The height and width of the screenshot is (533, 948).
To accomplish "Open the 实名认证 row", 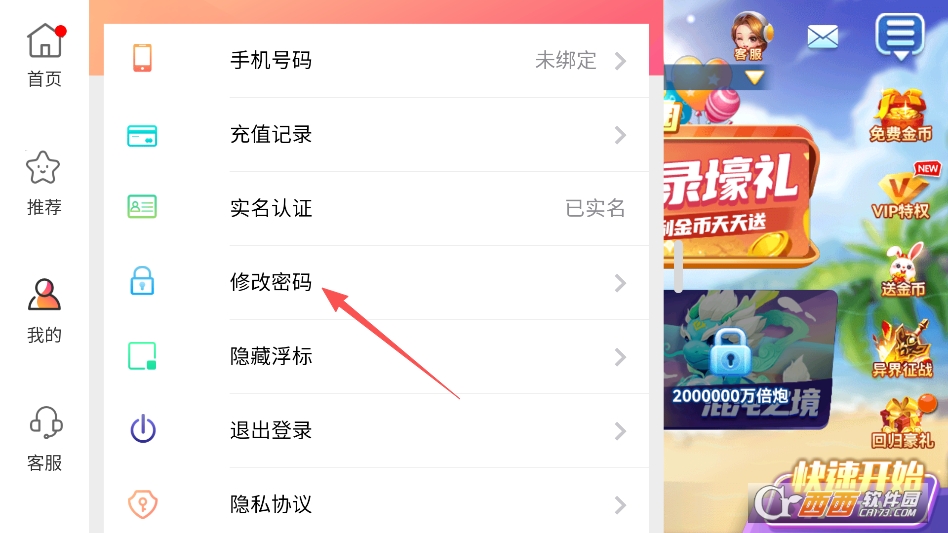I will (x=376, y=208).
